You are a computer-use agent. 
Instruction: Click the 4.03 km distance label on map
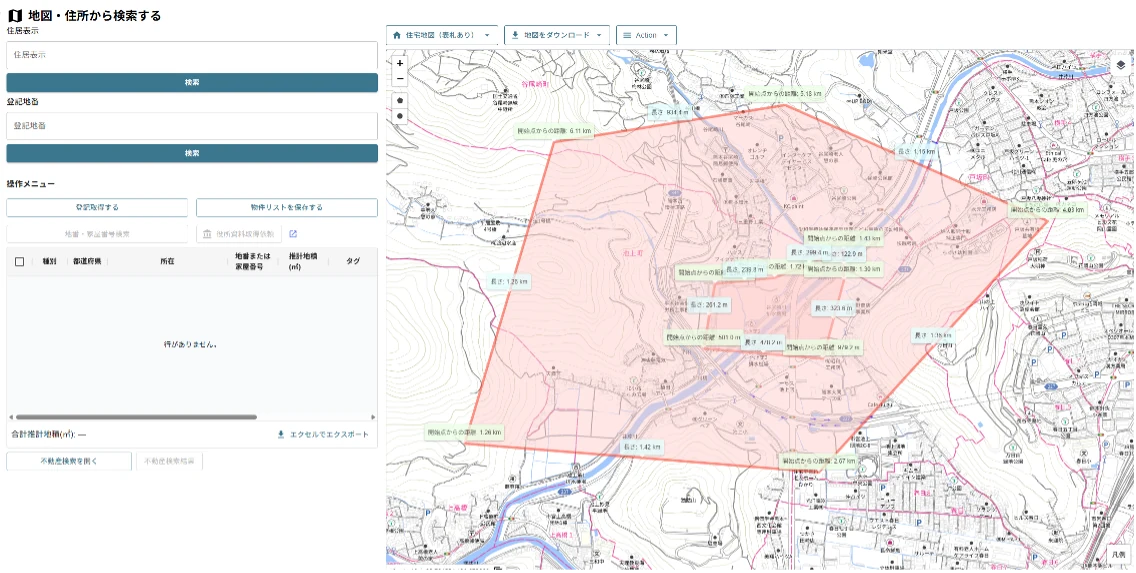[x=1048, y=210]
